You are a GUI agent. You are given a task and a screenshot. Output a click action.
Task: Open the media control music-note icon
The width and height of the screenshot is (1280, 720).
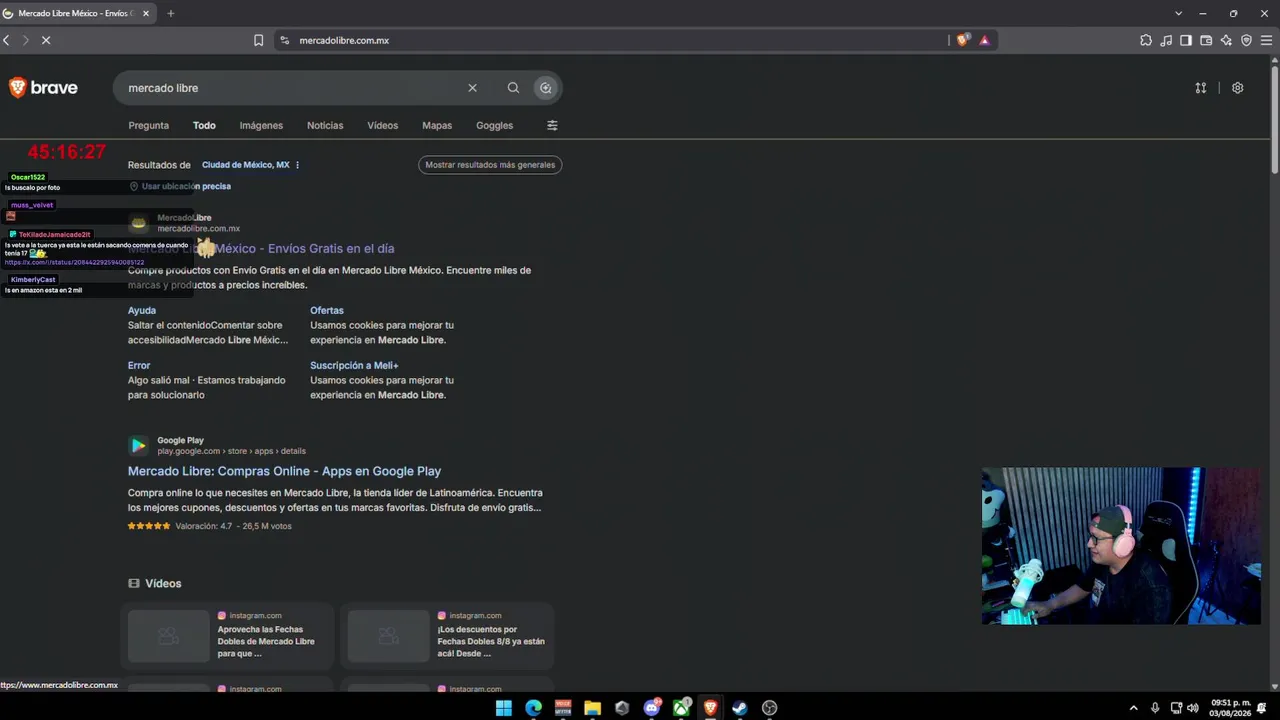point(1166,40)
